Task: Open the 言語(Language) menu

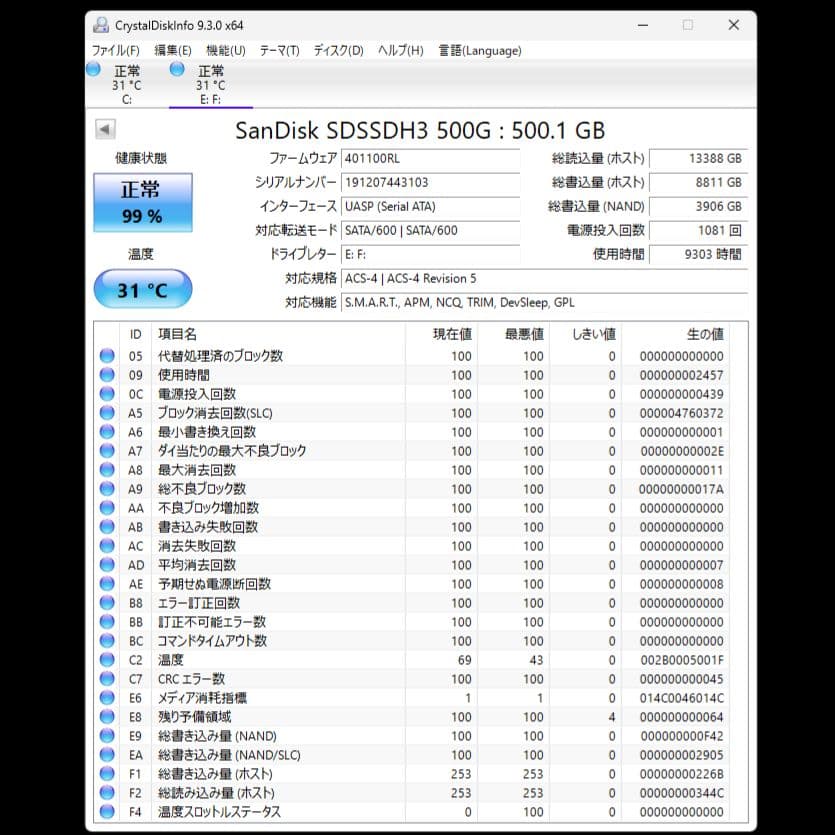Action: pos(480,51)
